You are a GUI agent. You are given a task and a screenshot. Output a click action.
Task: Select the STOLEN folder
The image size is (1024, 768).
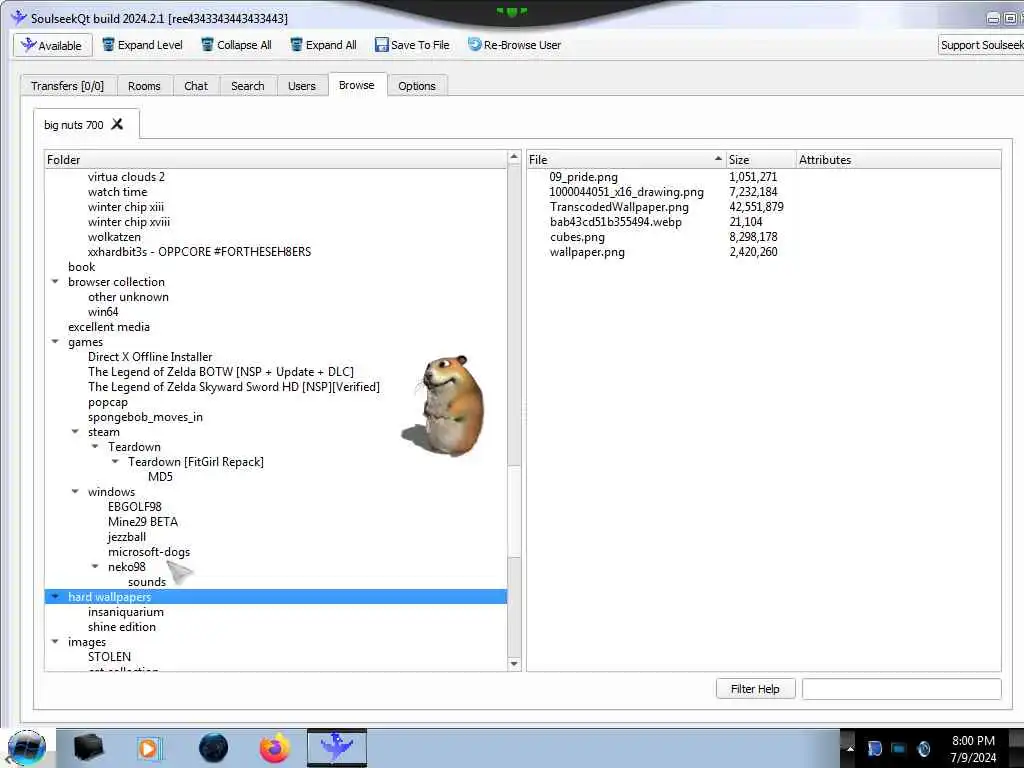109,657
